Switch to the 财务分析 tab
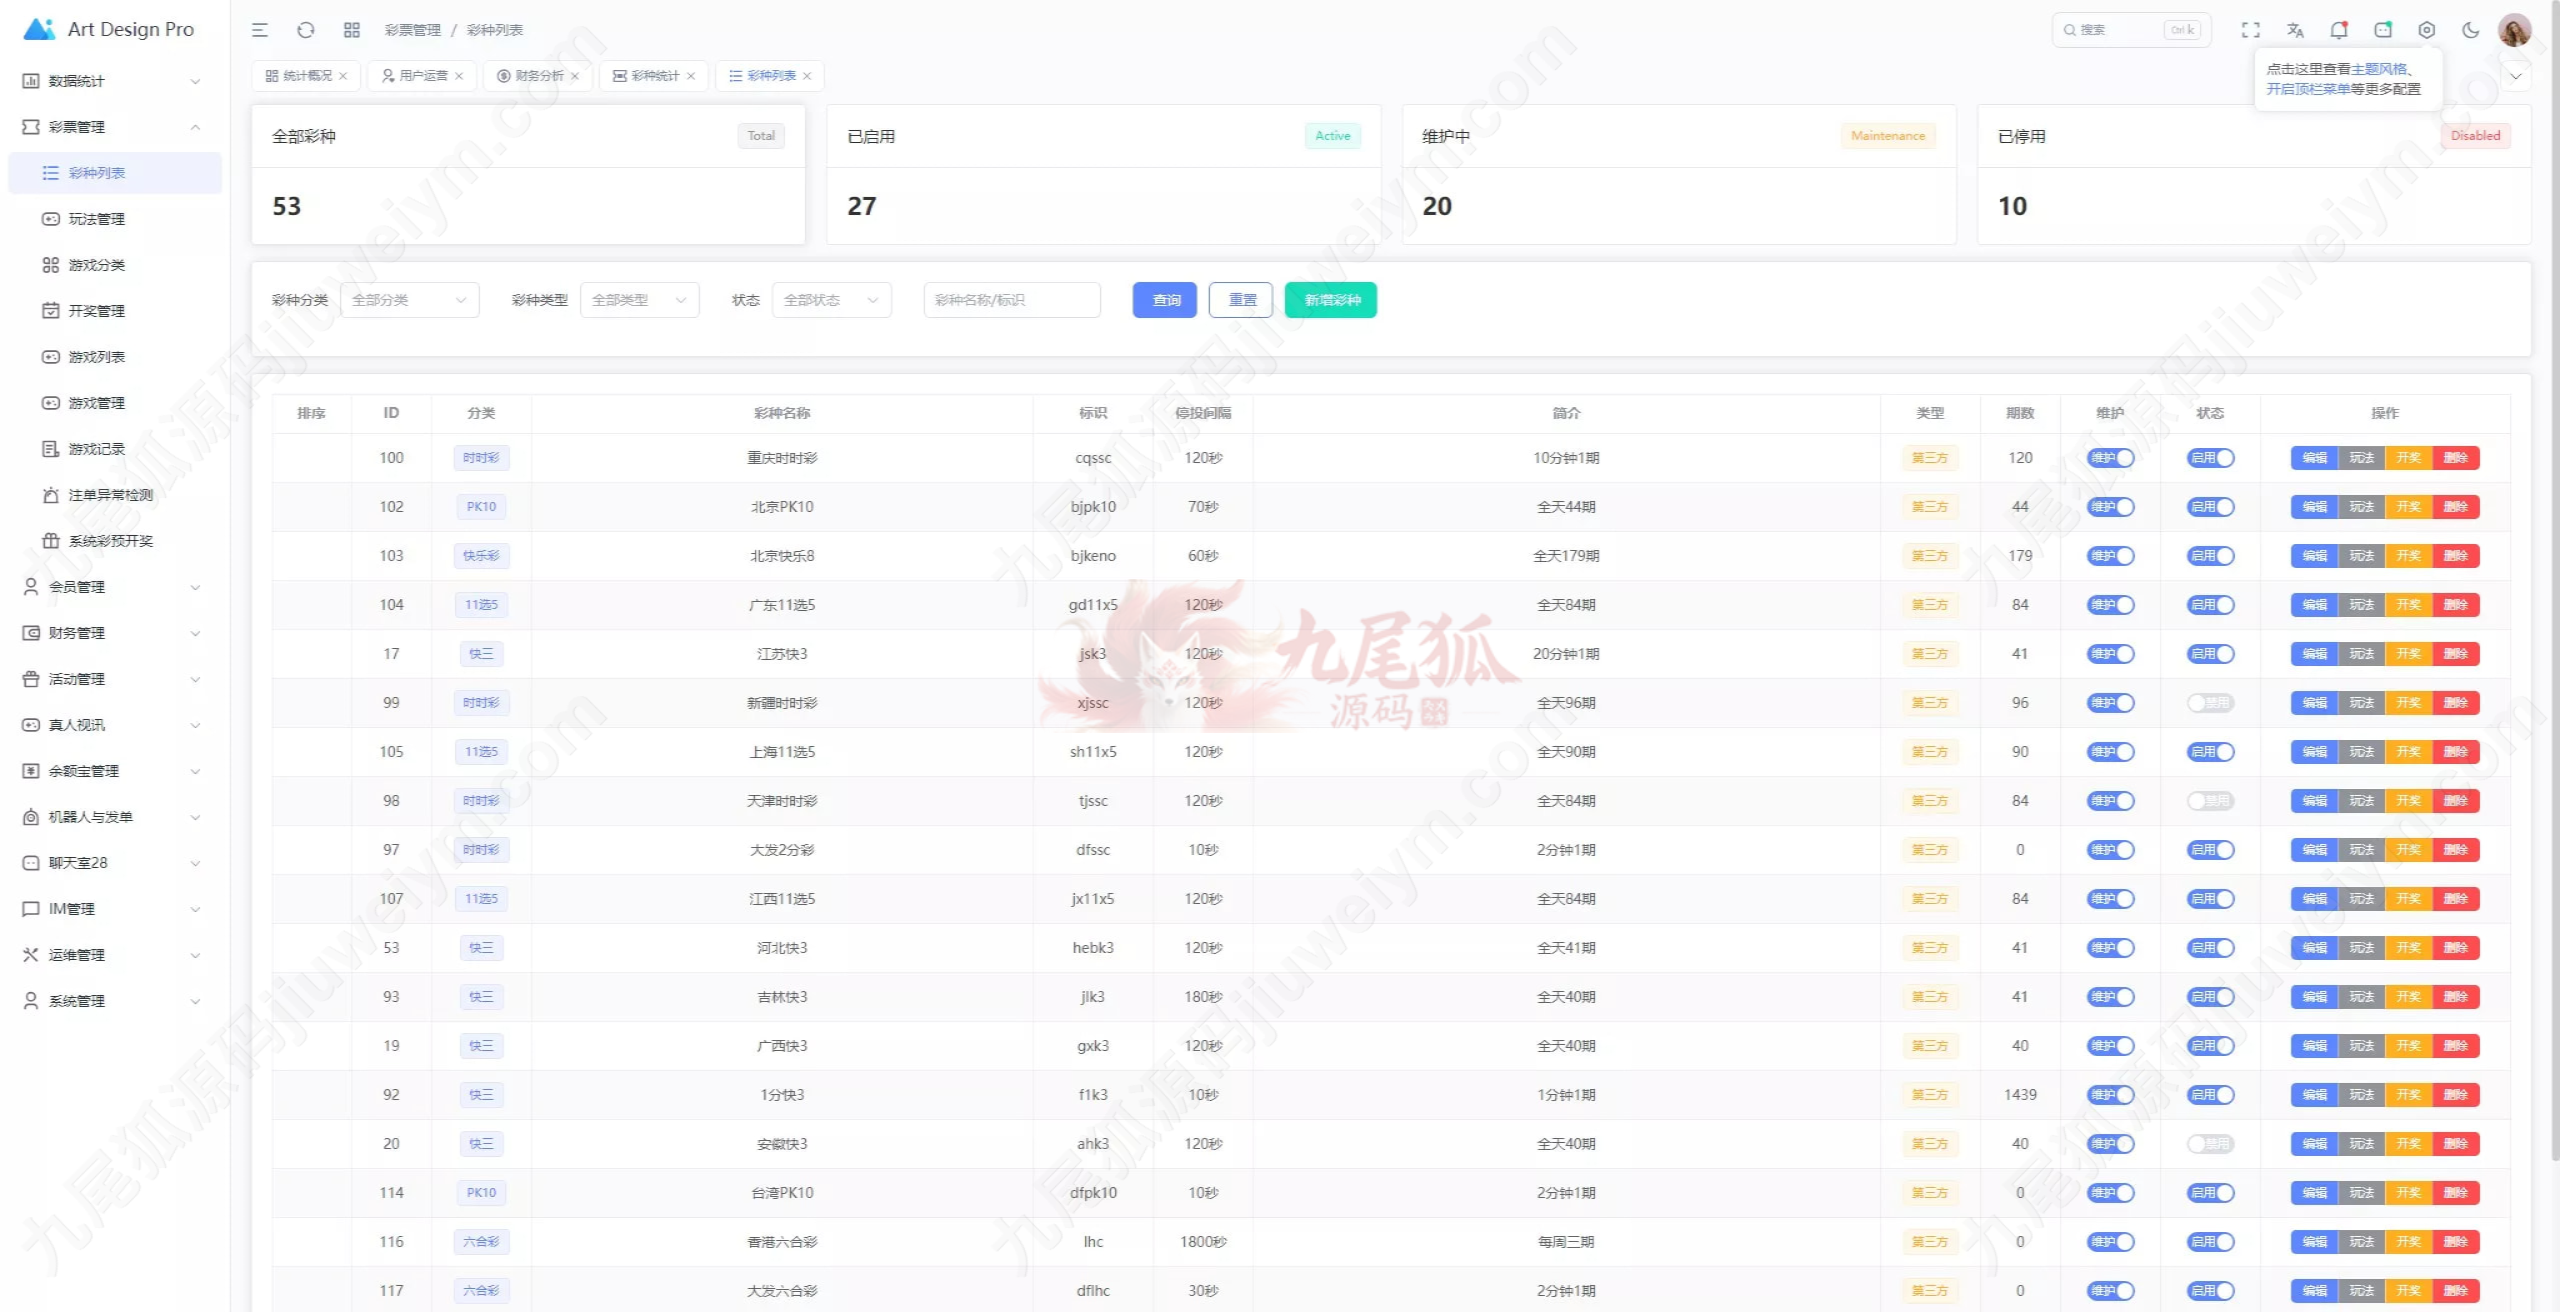The width and height of the screenshot is (2560, 1312). (539, 76)
